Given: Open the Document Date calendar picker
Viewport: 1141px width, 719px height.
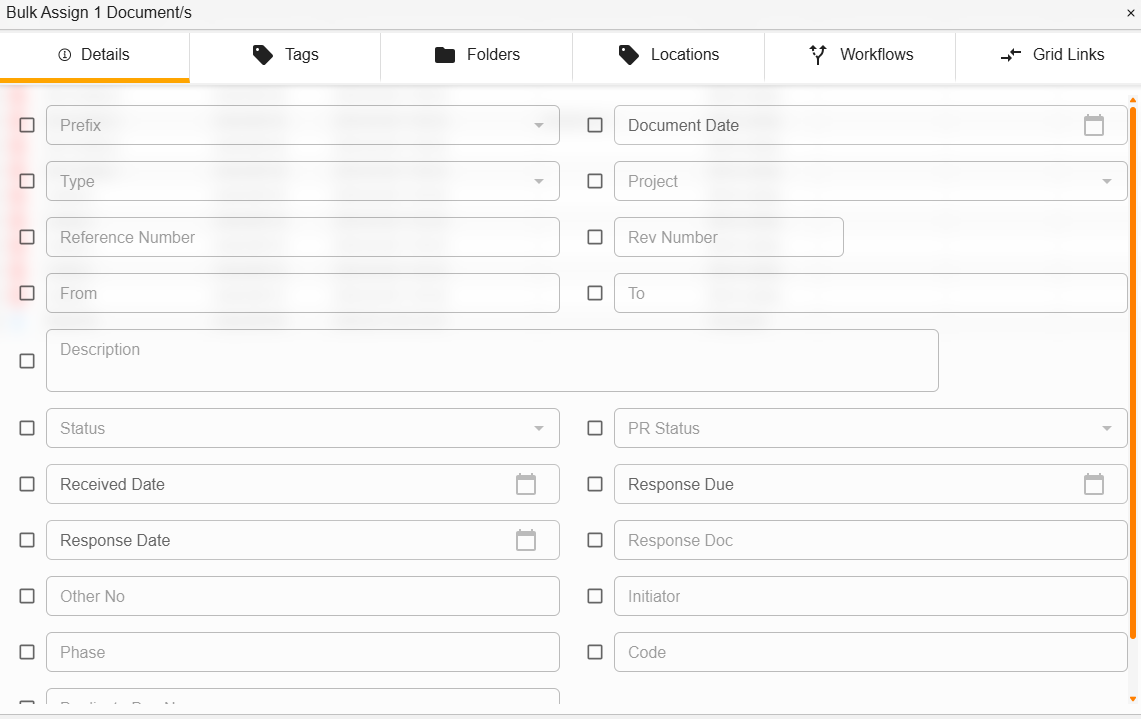Looking at the screenshot, I should tap(1094, 124).
